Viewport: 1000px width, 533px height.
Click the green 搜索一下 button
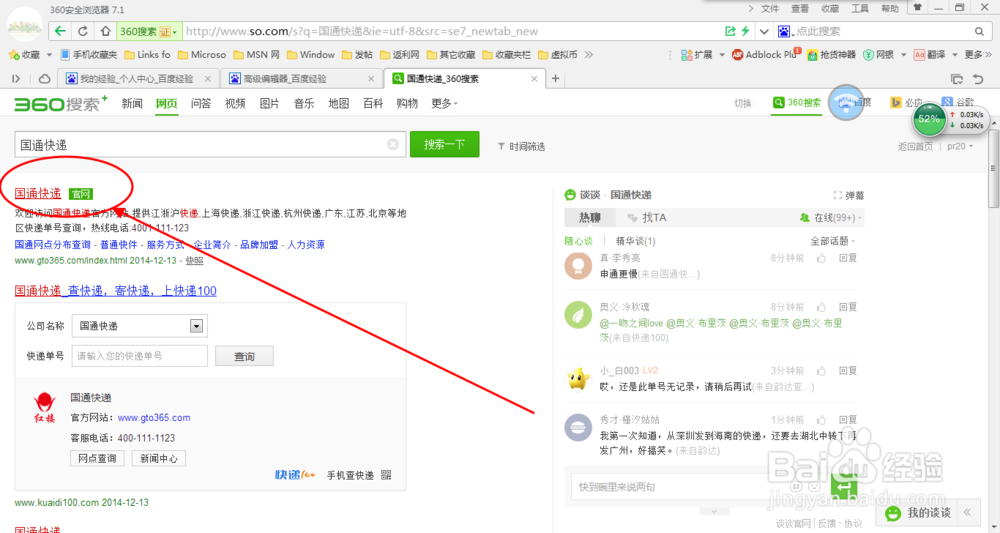(x=445, y=144)
